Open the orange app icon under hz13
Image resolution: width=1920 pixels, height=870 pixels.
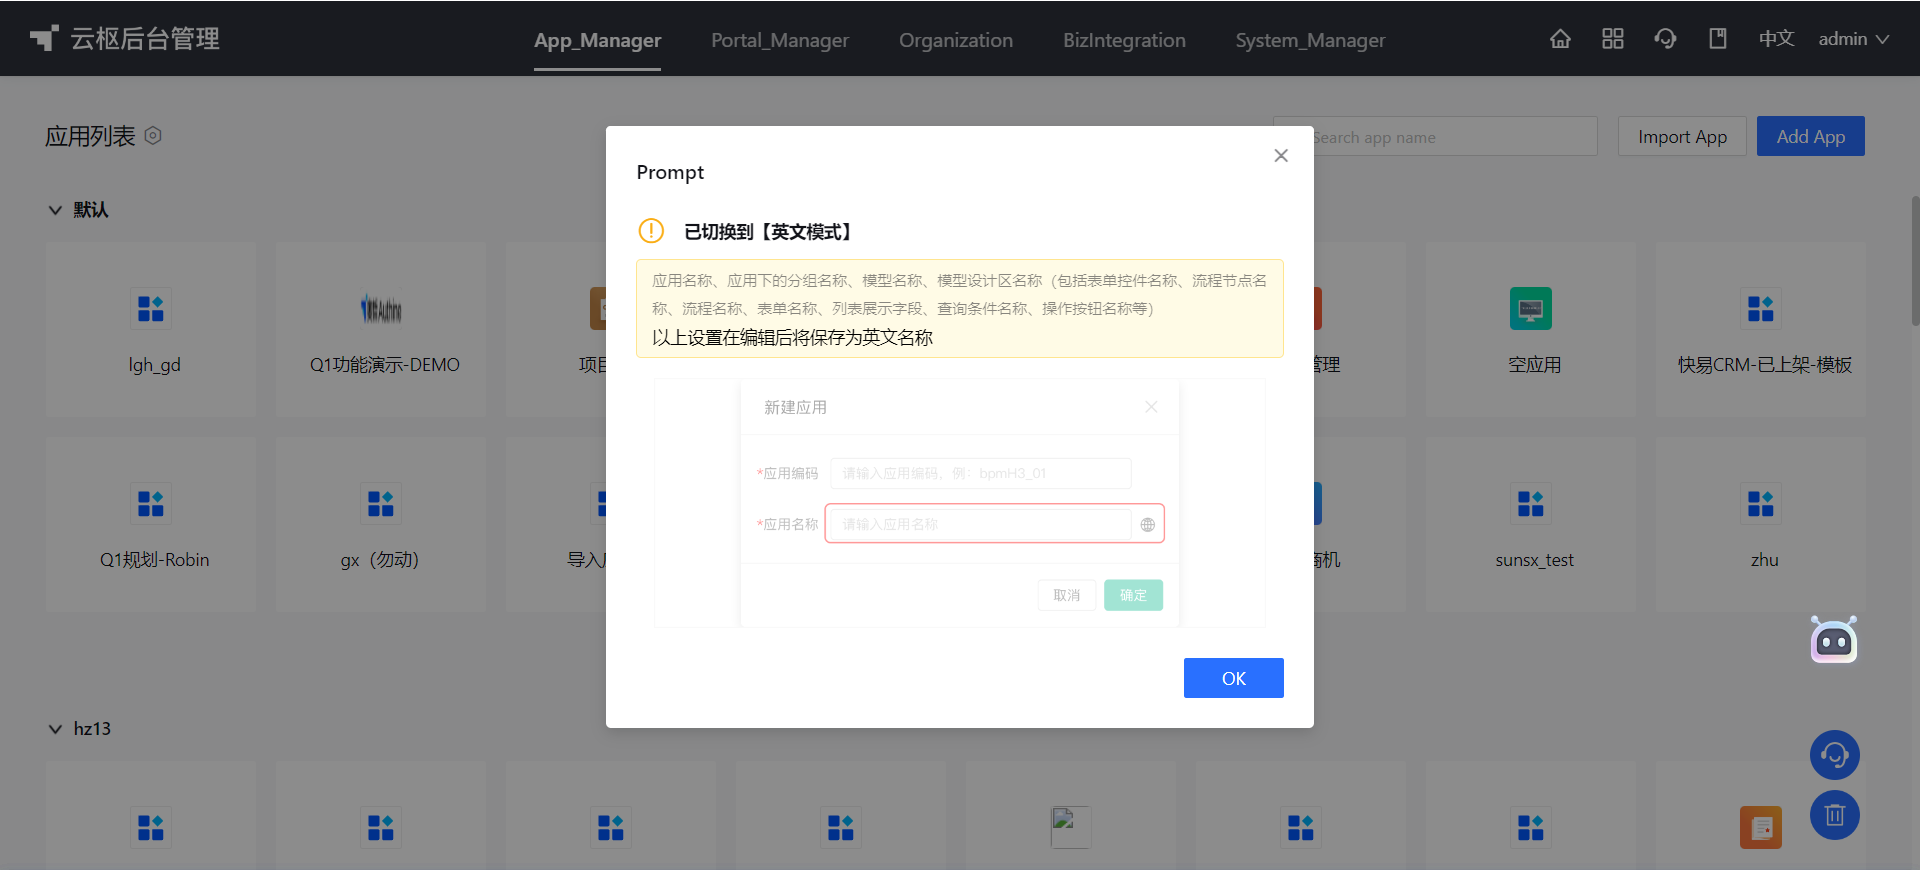coord(1761,828)
